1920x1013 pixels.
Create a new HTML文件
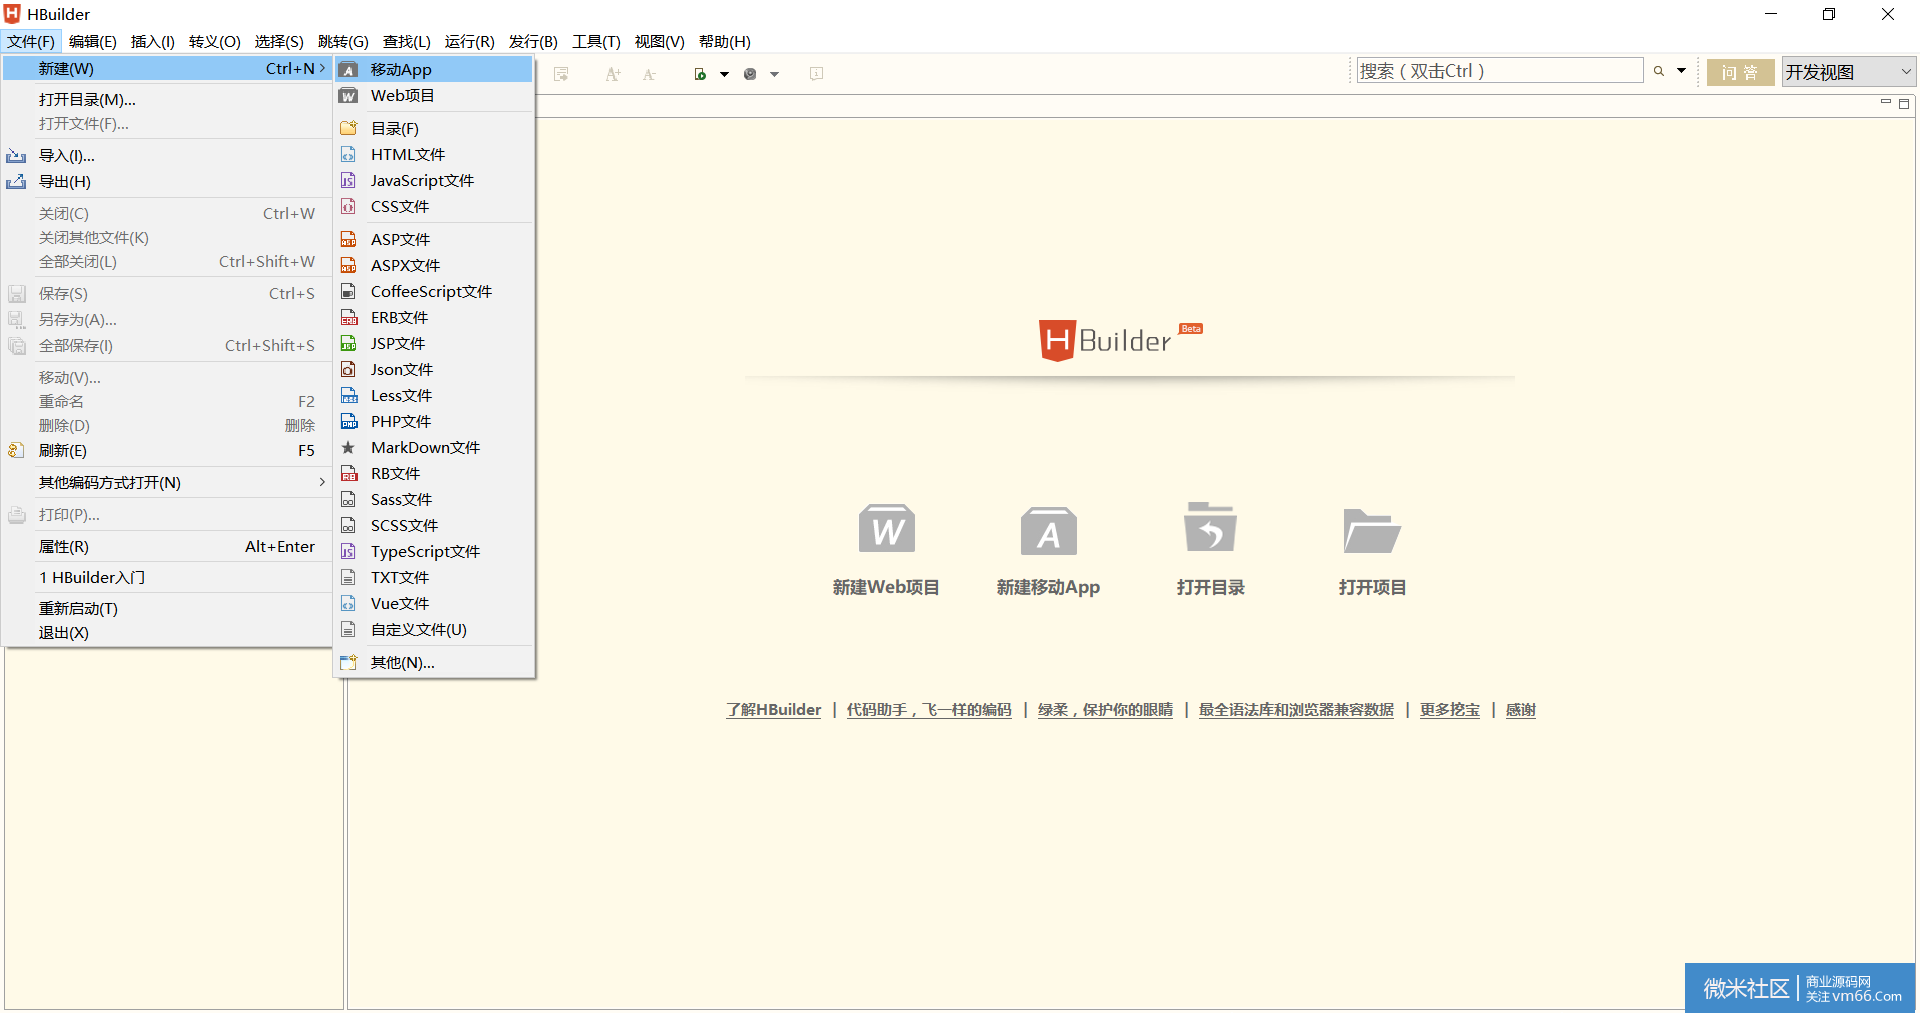coord(434,154)
